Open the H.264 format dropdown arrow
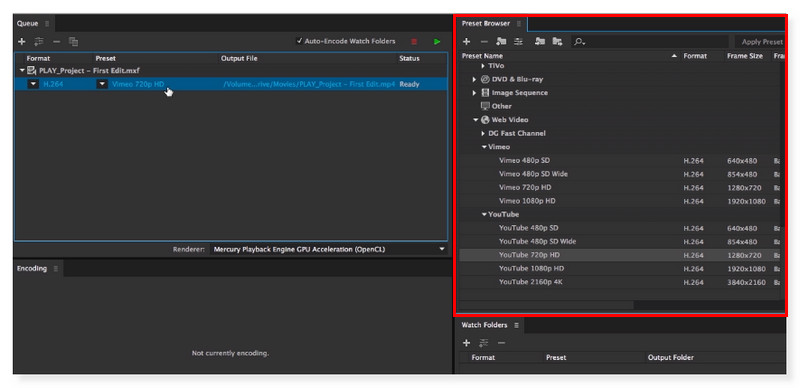 pos(33,84)
